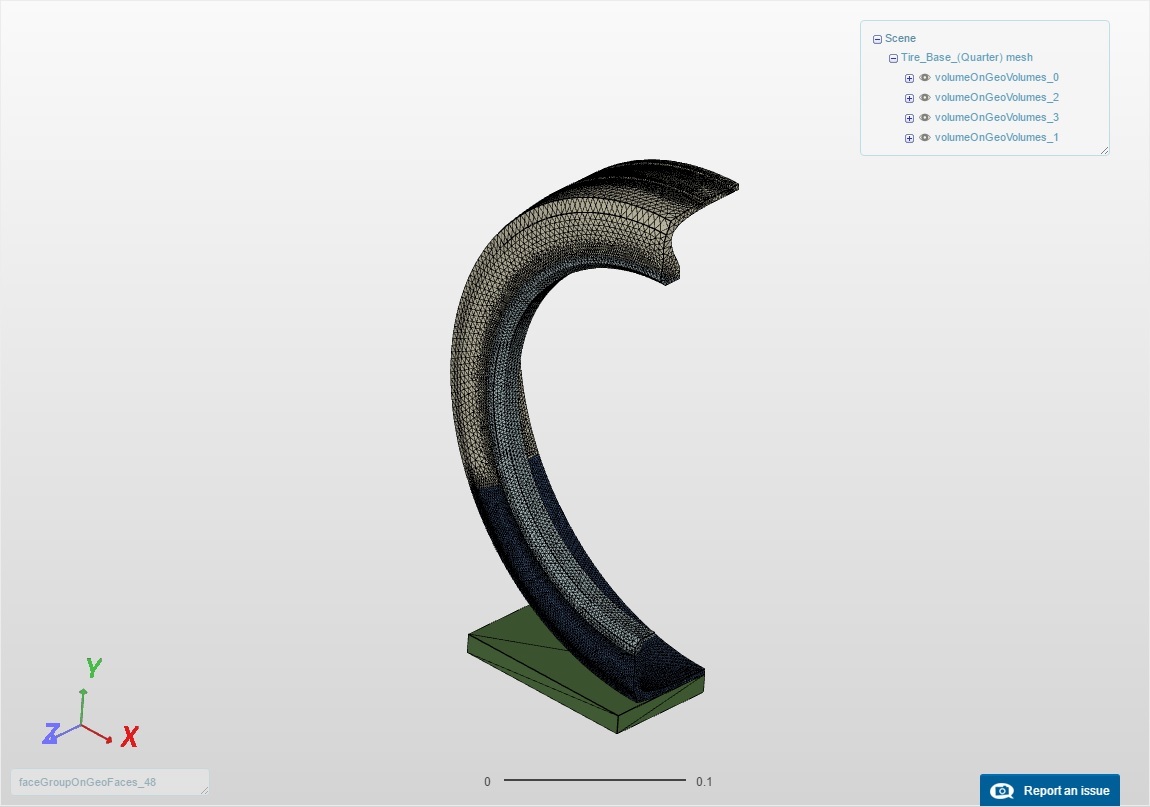Click the Report an issue button
Image resolution: width=1150 pixels, height=807 pixels.
click(1050, 790)
